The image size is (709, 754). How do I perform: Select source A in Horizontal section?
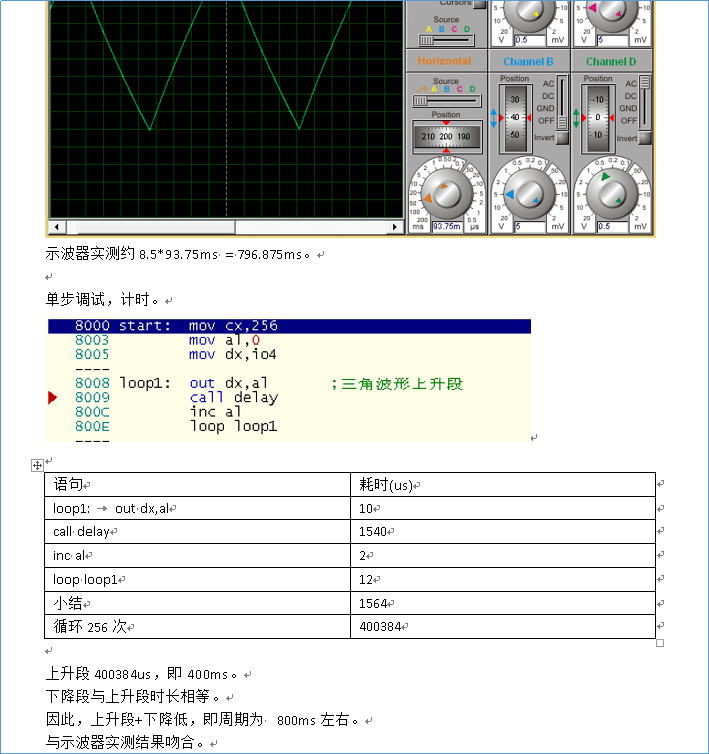(x=434, y=89)
